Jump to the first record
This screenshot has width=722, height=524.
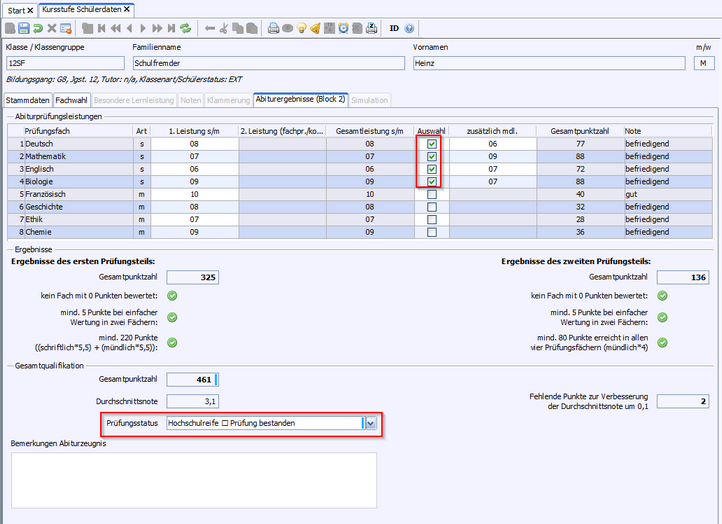pyautogui.click(x=102, y=28)
